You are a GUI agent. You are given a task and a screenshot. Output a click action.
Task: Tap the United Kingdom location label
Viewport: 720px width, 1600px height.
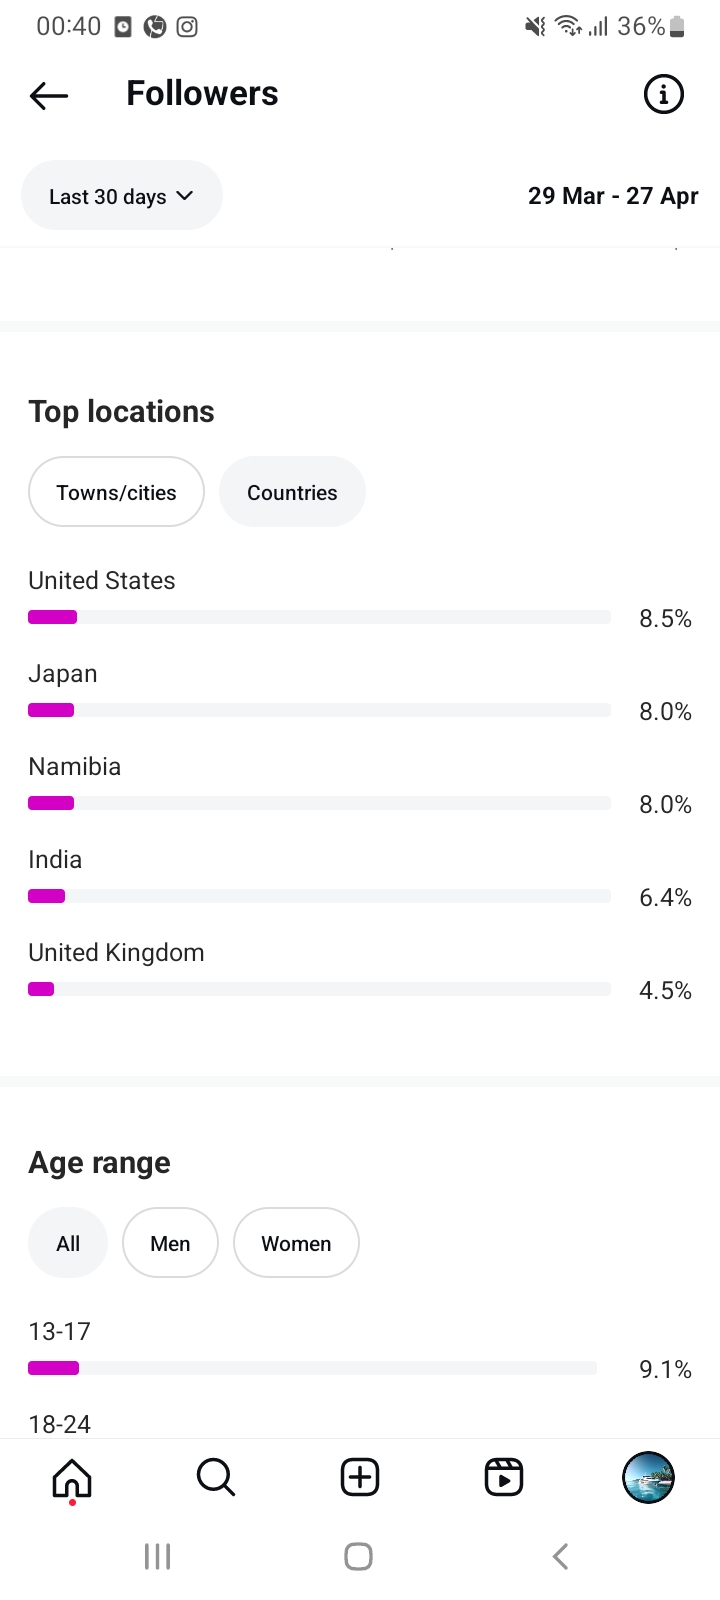pos(116,953)
